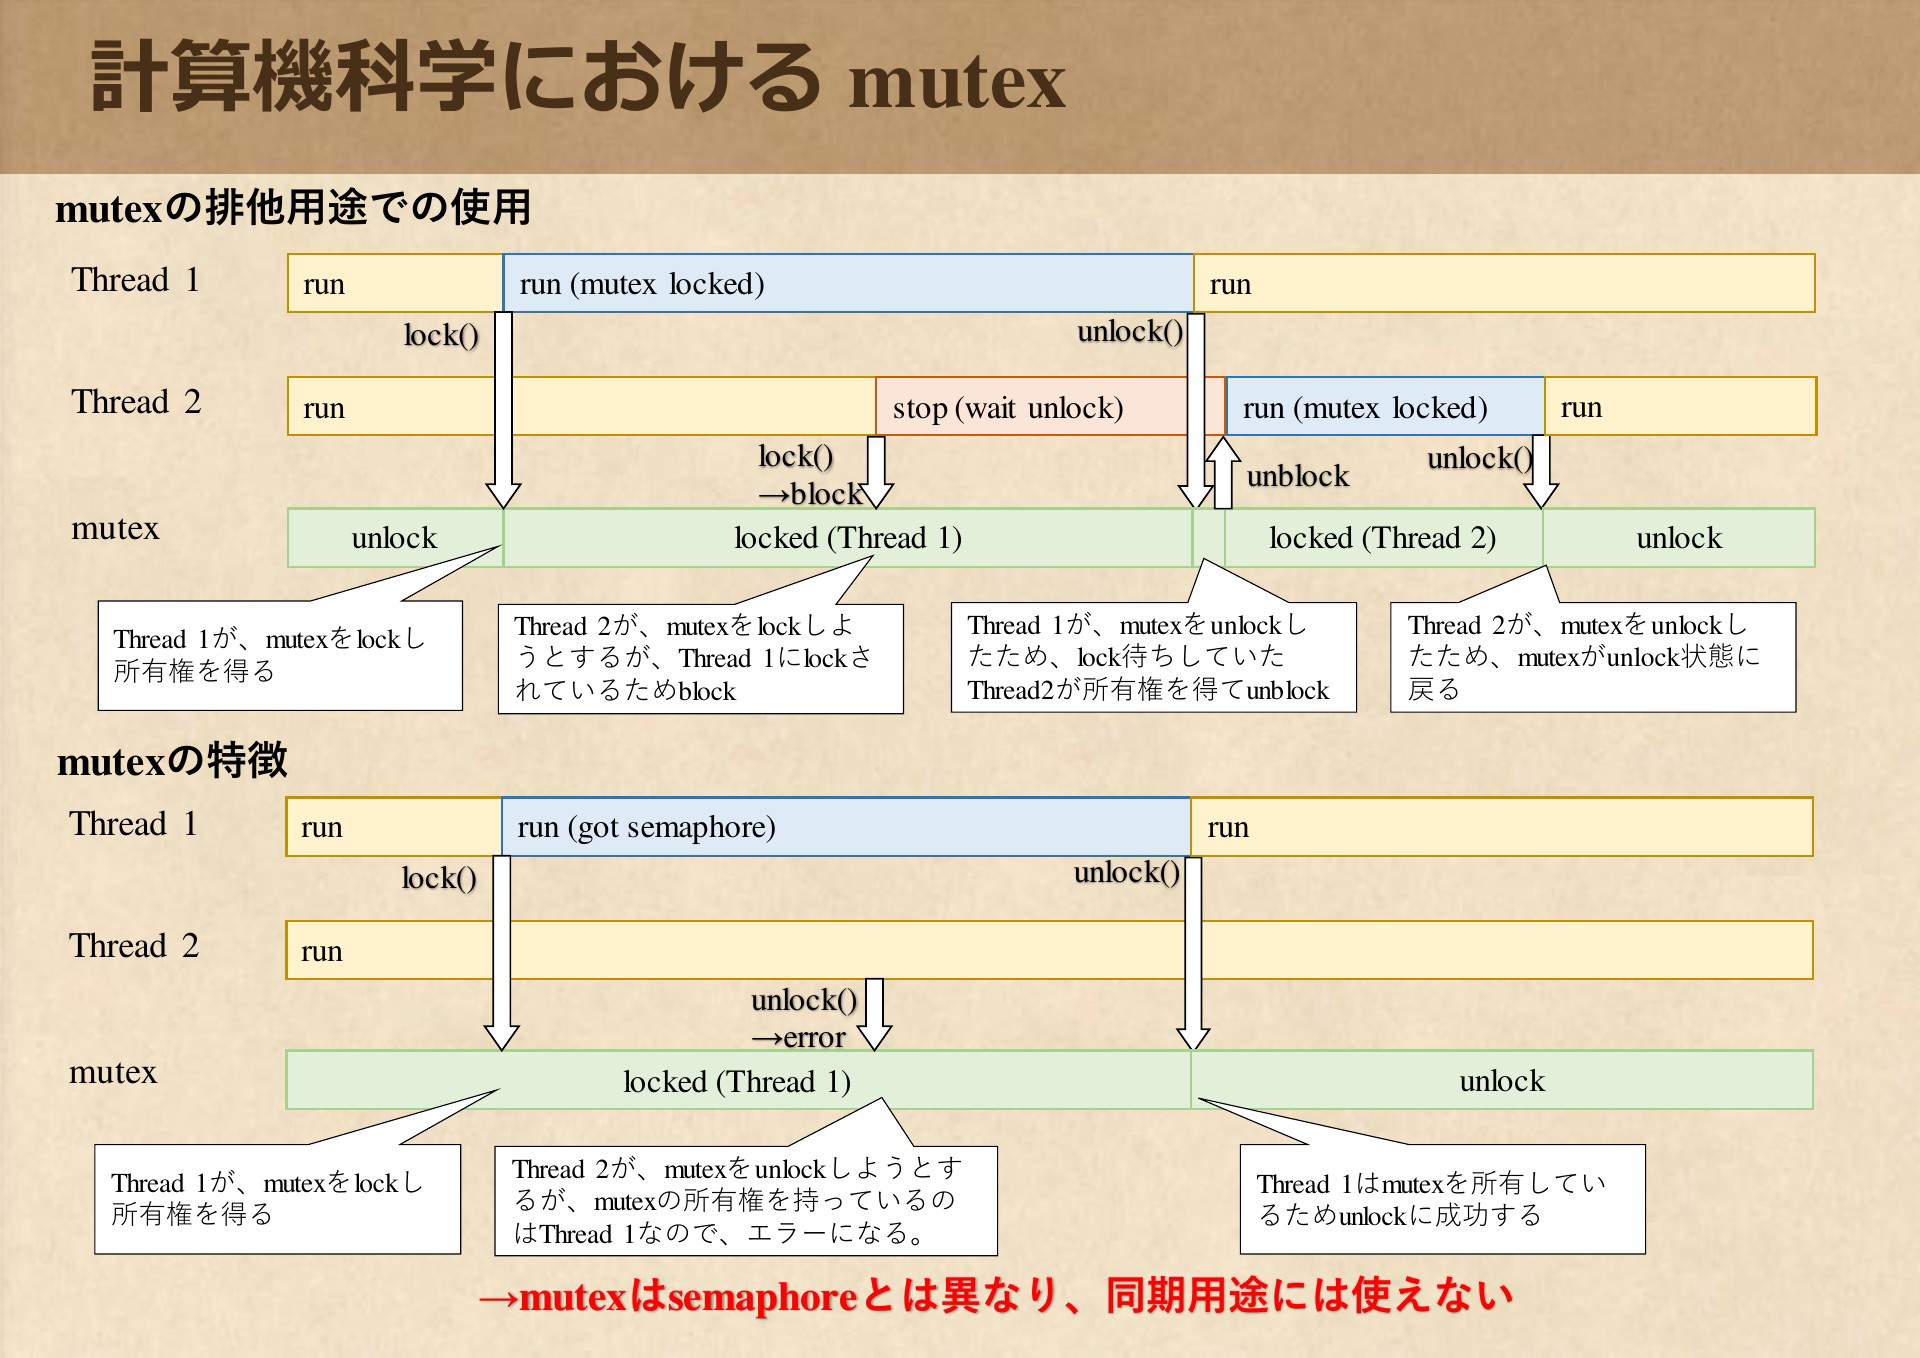Click 'locked (Thread 1)' in the lower diagram
The width and height of the screenshot is (1920, 1358).
738,1080
